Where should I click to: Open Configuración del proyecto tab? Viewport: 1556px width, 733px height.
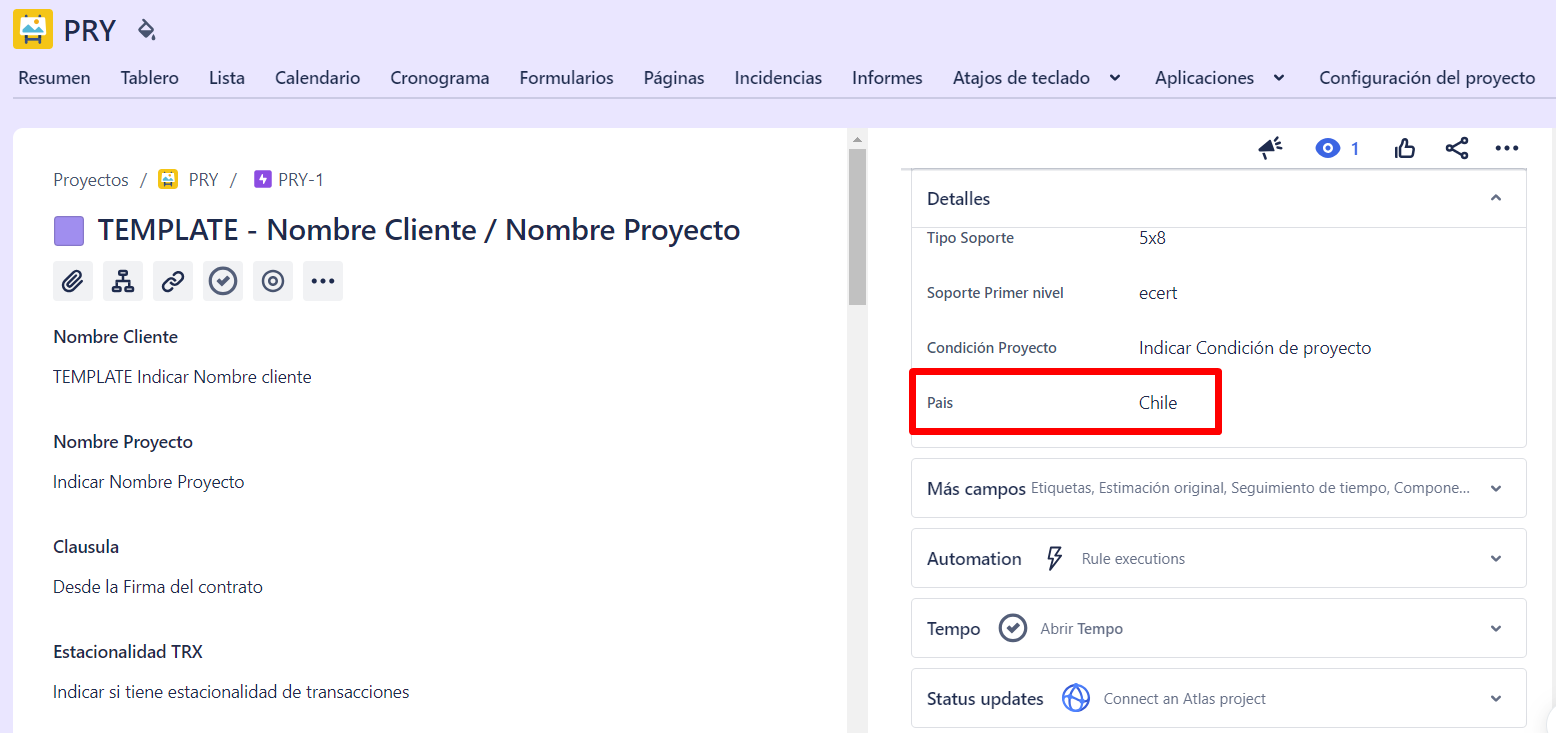coord(1427,78)
